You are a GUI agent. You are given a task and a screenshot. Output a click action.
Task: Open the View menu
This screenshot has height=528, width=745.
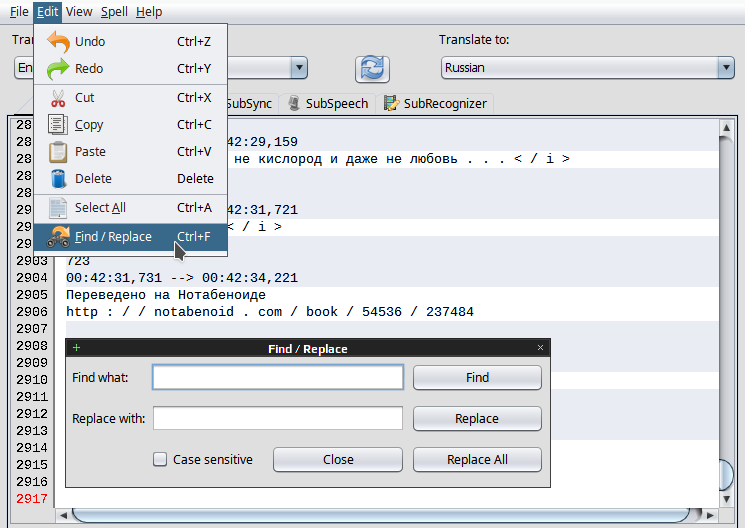point(79,11)
